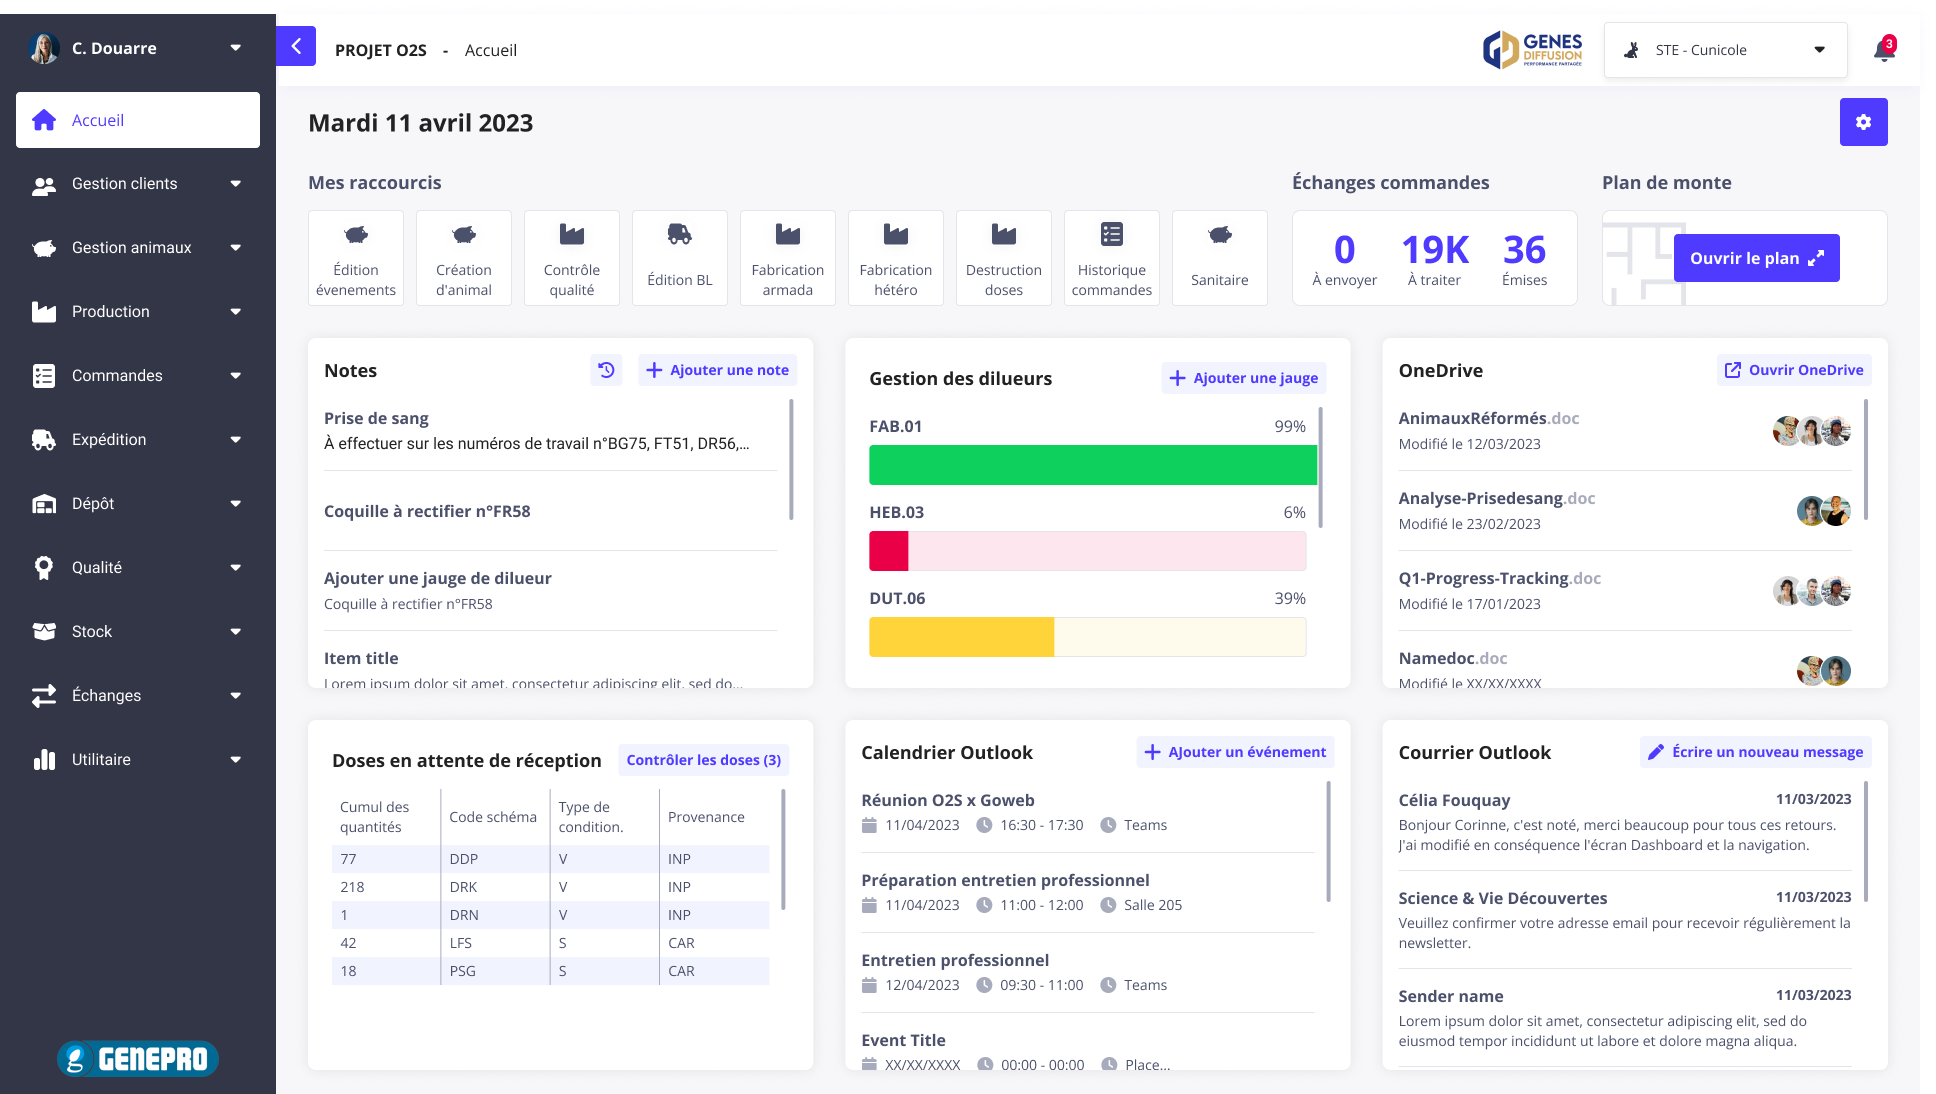The image size is (1936, 1094).
Task: Open Contrôle qualité shortcut
Action: pos(572,258)
